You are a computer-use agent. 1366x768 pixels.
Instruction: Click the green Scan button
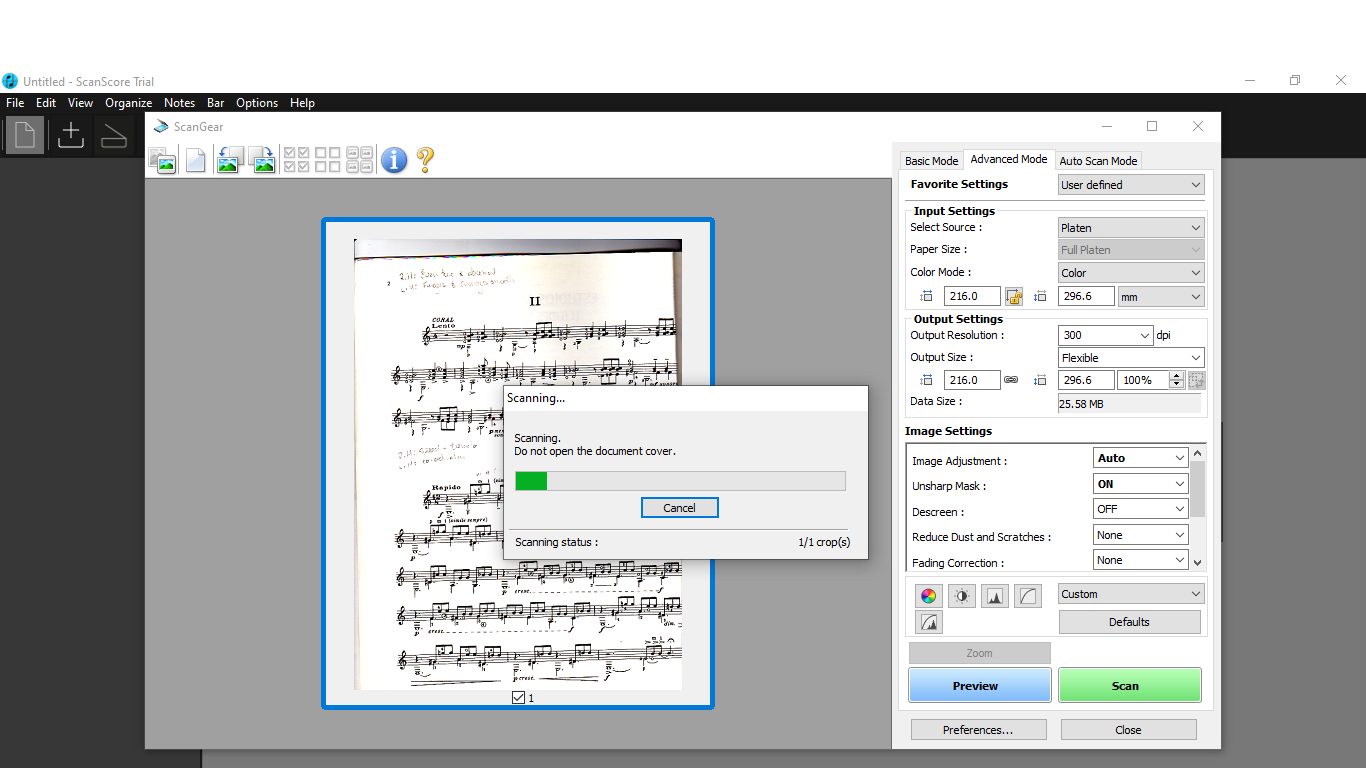pyautogui.click(x=1130, y=686)
